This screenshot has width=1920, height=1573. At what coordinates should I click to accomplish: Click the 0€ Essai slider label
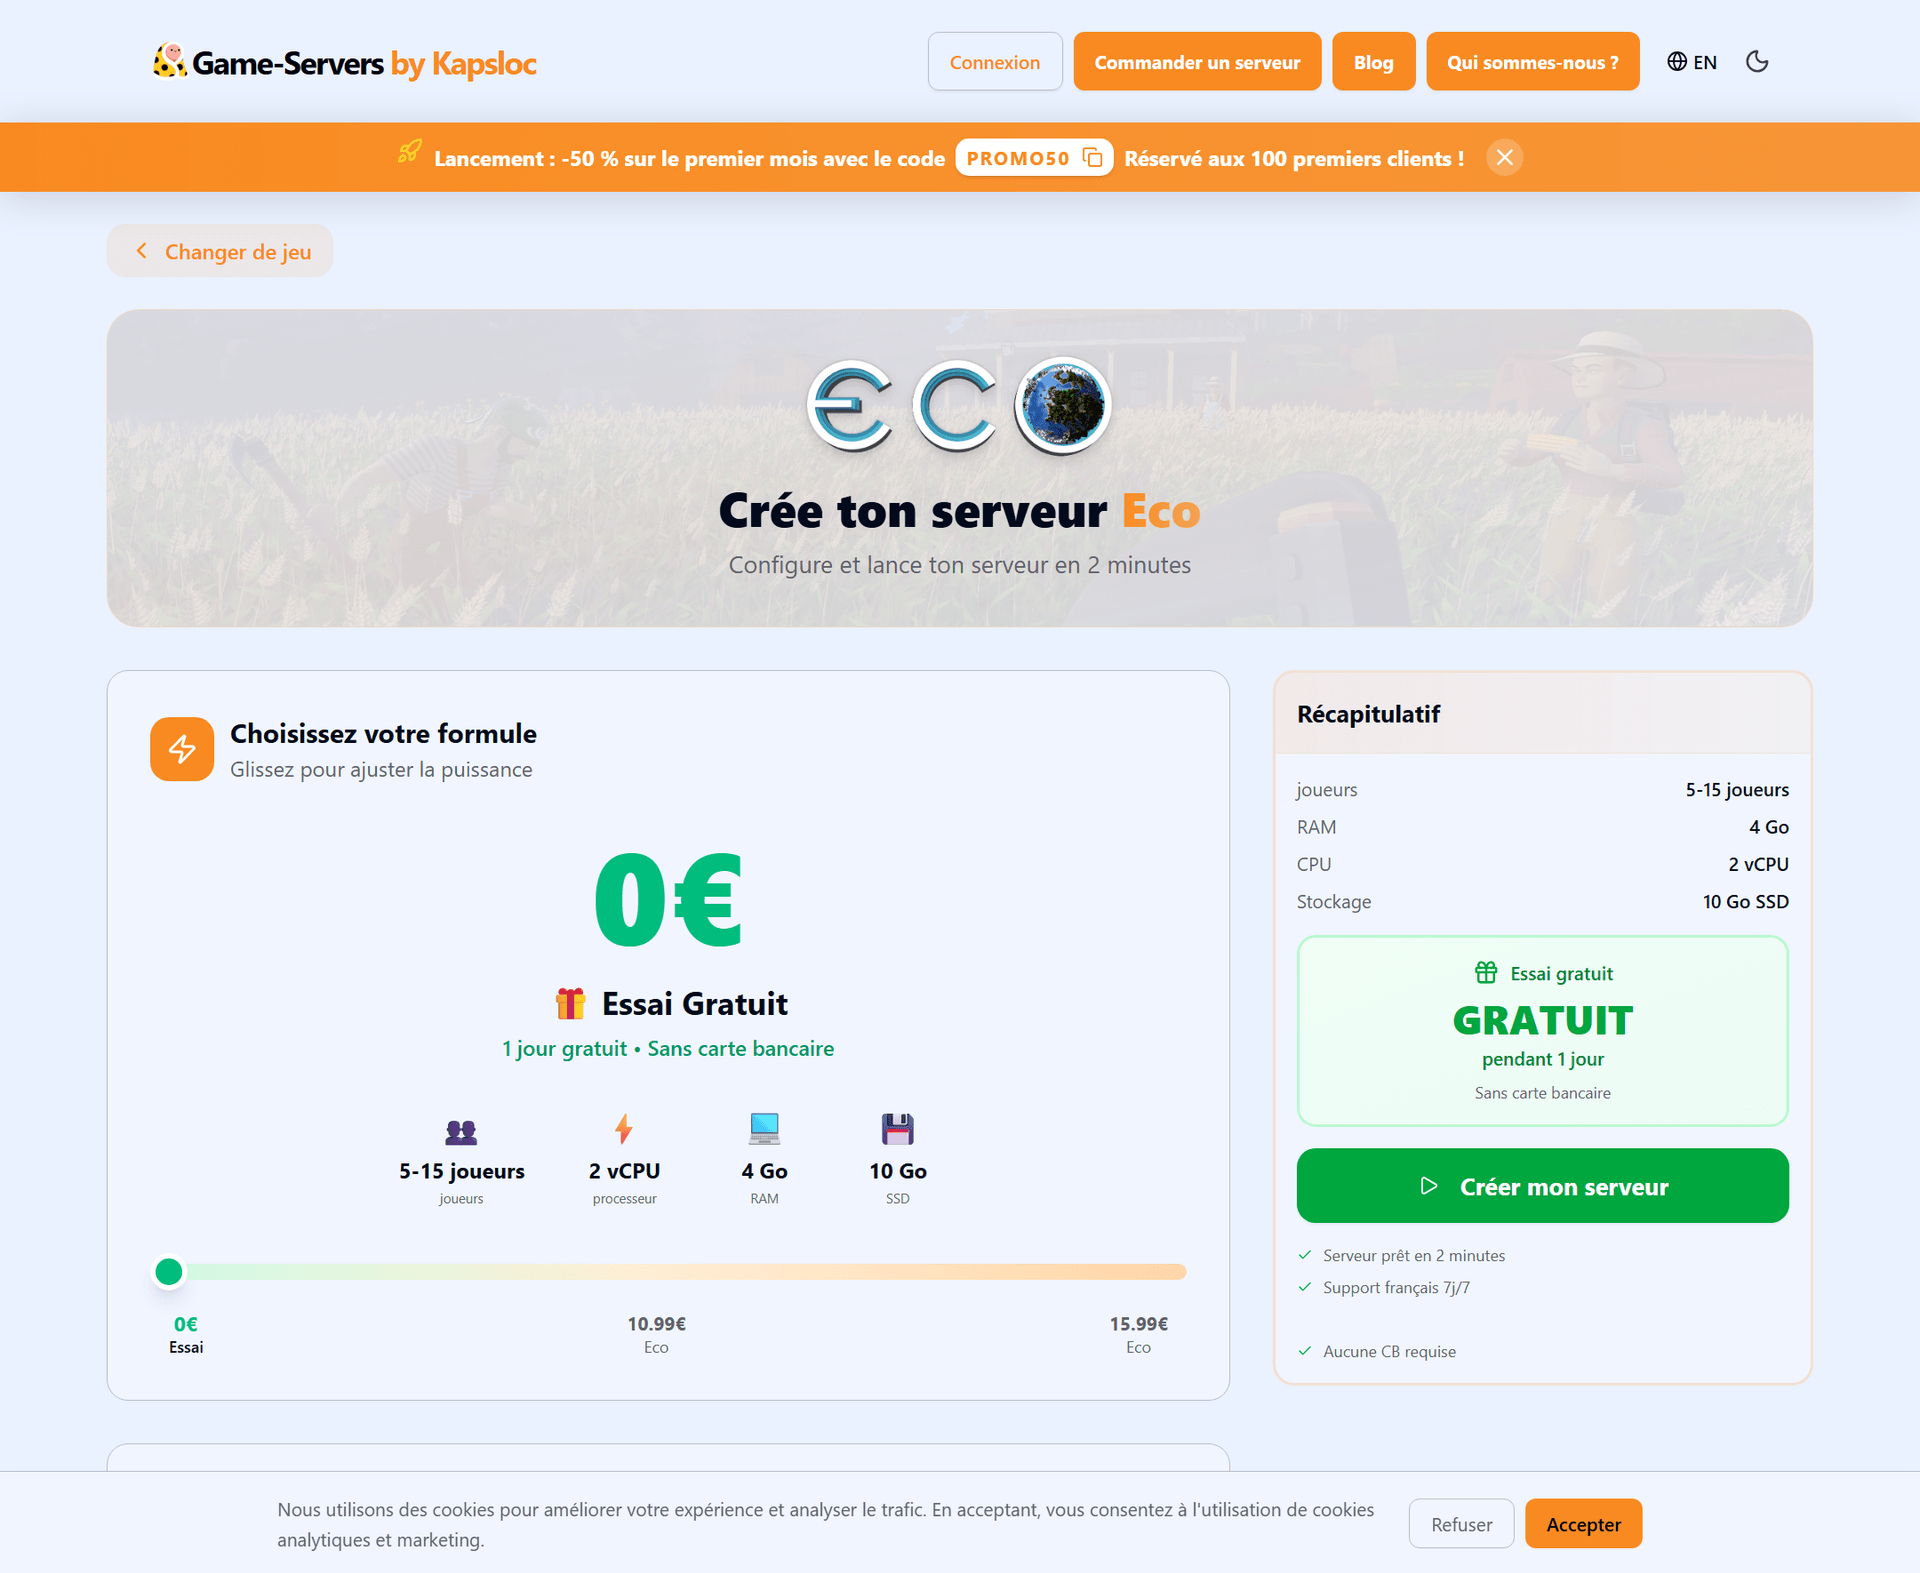pyautogui.click(x=186, y=1334)
